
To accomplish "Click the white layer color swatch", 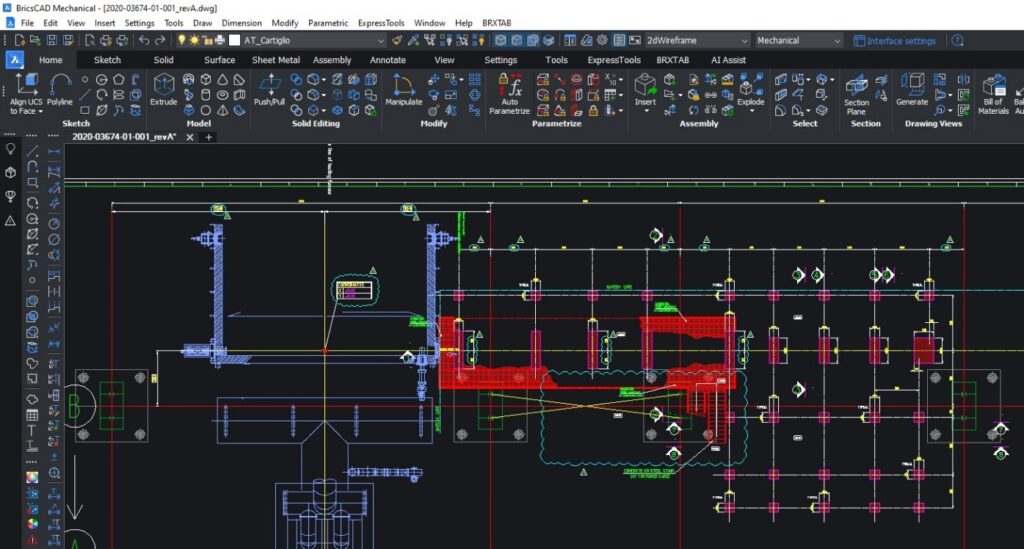I will pos(234,41).
